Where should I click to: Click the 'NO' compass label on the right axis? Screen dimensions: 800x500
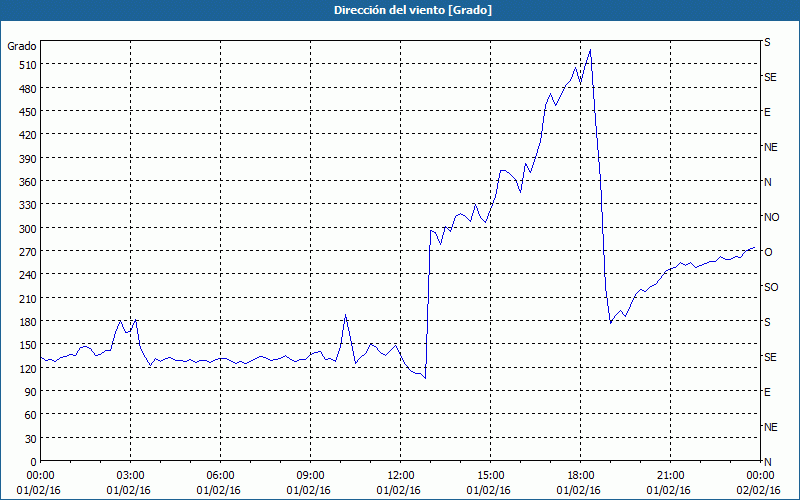pos(771,217)
